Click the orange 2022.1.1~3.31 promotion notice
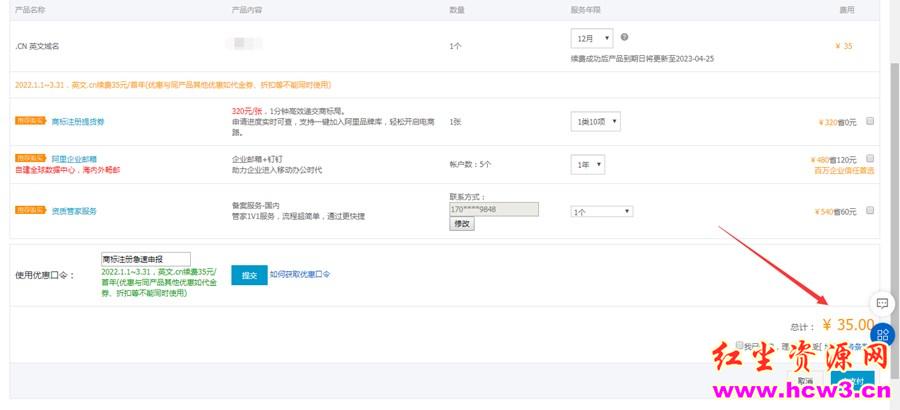Image resolution: width=900 pixels, height=410 pixels. 173,85
